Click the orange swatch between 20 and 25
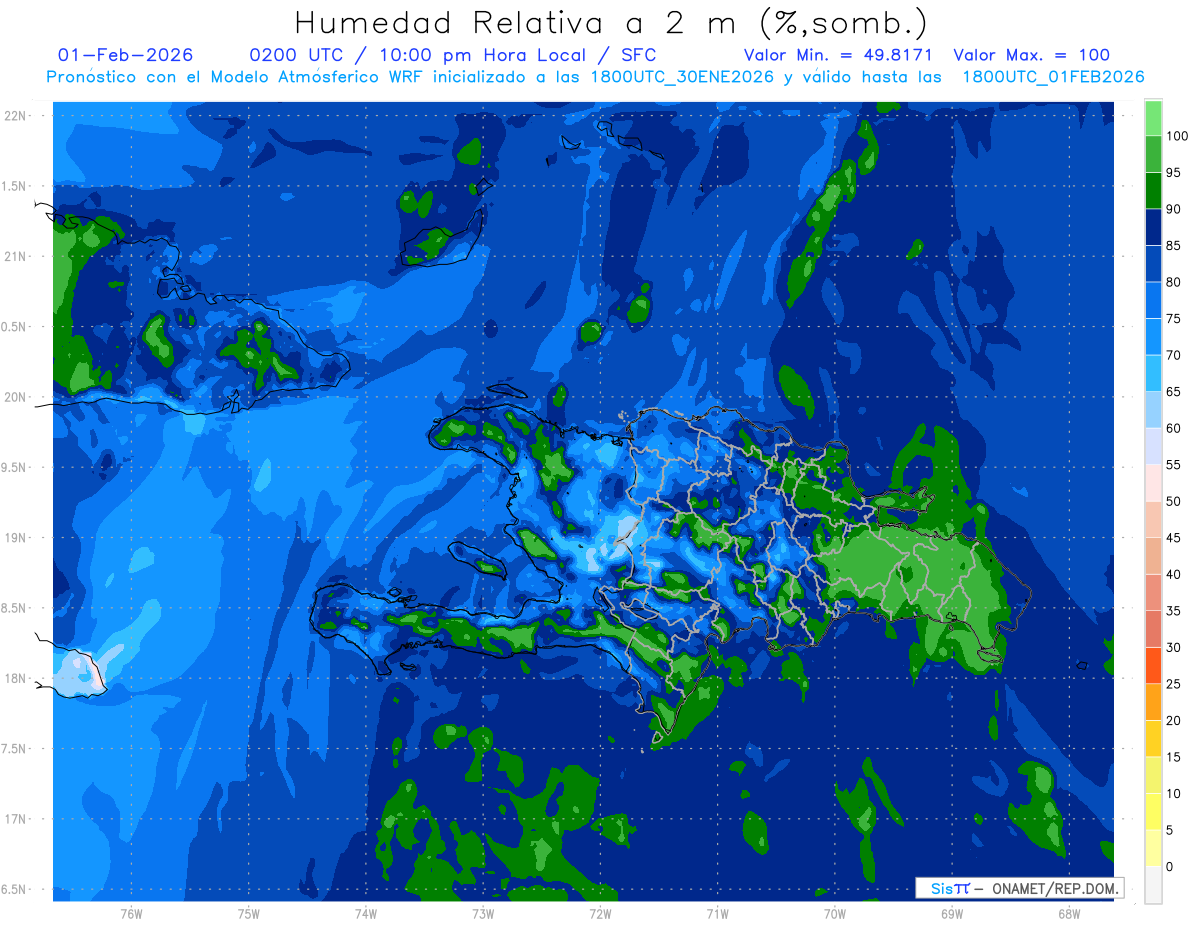The width and height of the screenshot is (1200, 927). click(1153, 702)
